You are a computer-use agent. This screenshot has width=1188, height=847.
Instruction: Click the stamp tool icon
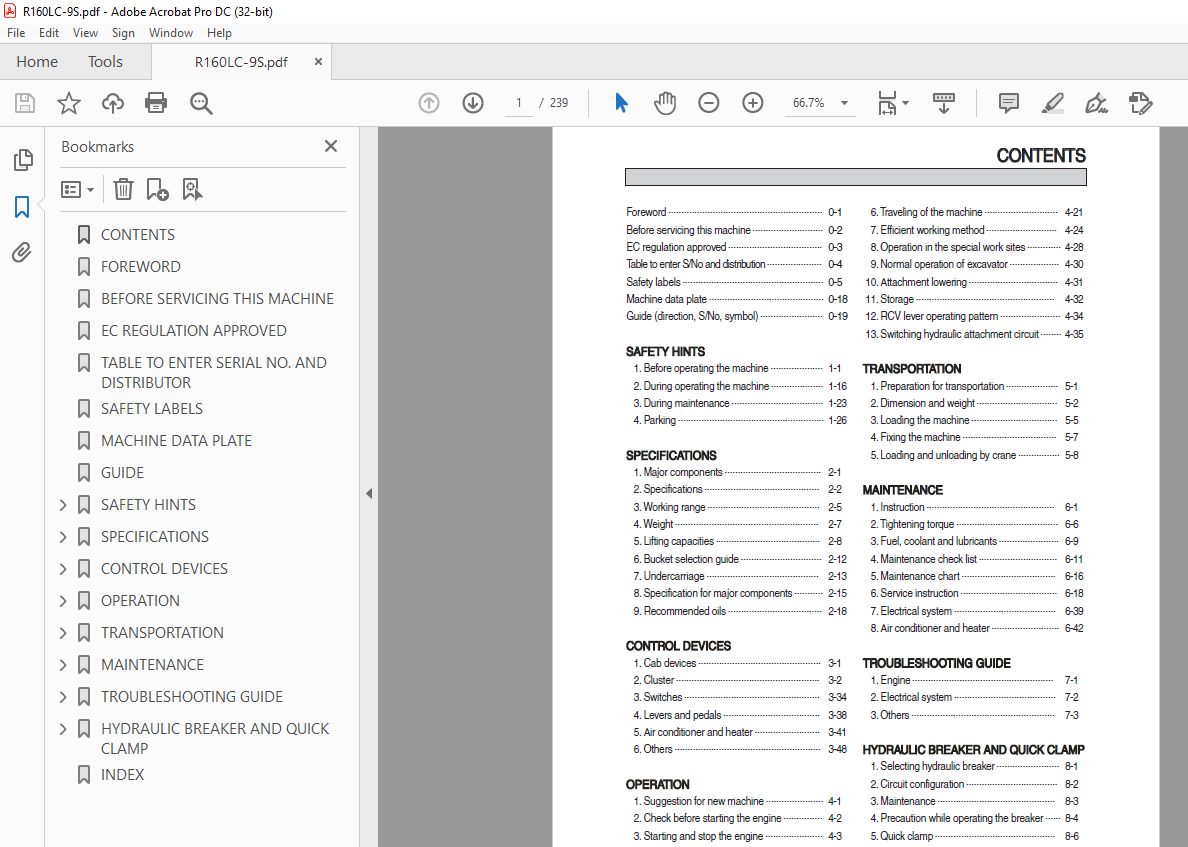click(1140, 103)
